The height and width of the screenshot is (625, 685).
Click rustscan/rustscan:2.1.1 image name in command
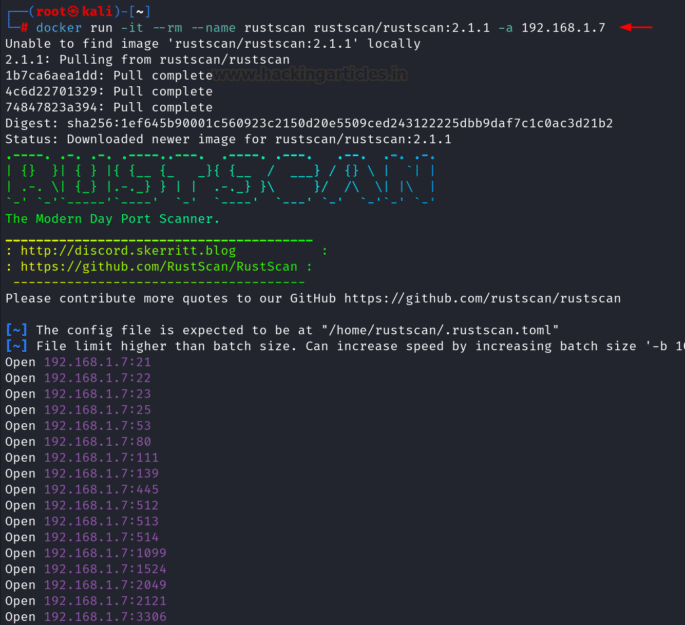tap(402, 28)
